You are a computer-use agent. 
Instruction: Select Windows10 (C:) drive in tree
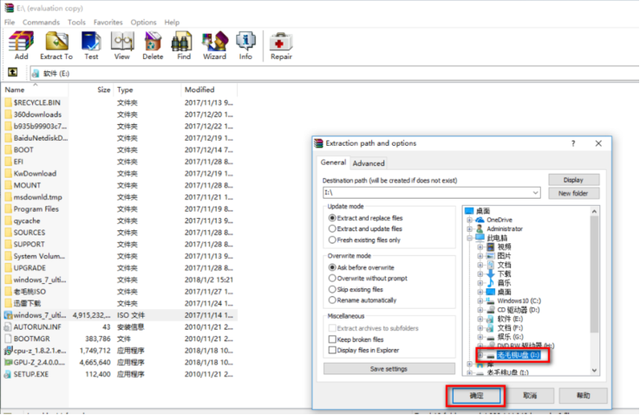519,301
